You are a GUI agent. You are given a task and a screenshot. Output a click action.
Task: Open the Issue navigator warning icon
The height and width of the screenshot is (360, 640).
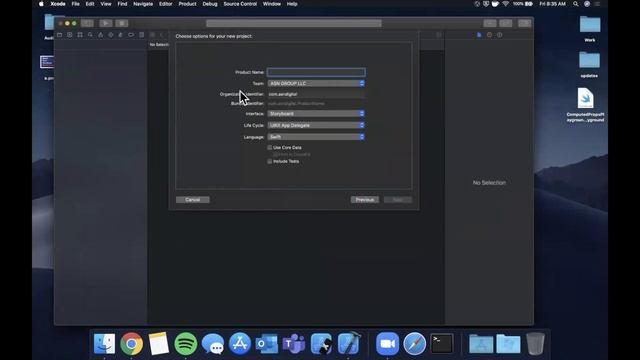[x=100, y=35]
